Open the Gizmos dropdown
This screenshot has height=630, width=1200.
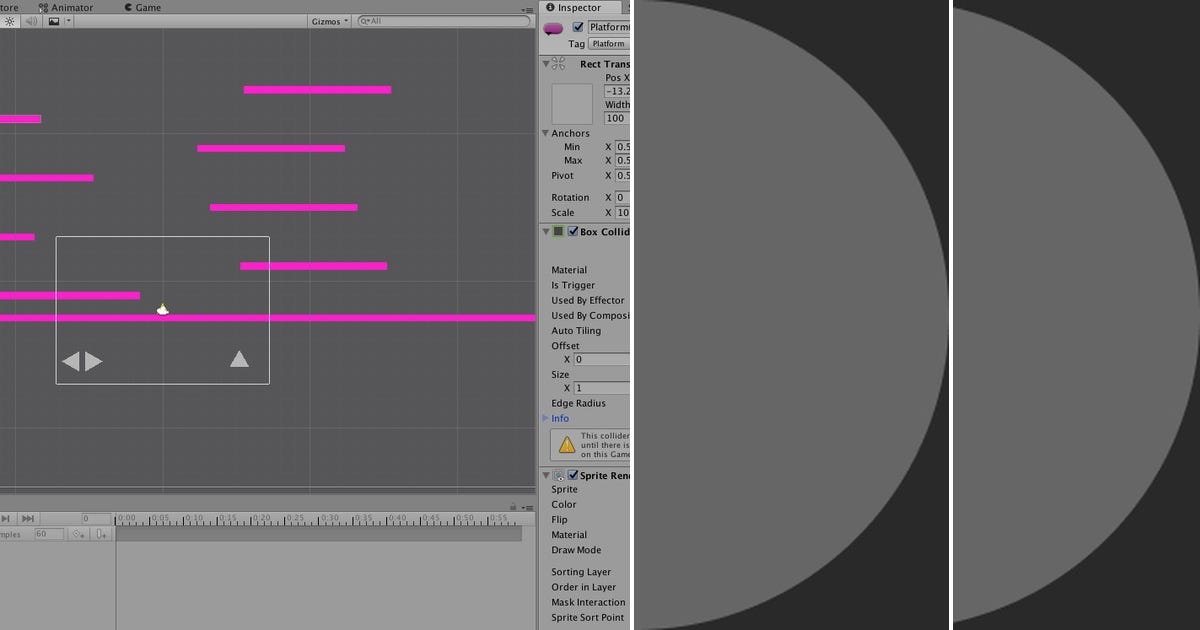tap(329, 20)
